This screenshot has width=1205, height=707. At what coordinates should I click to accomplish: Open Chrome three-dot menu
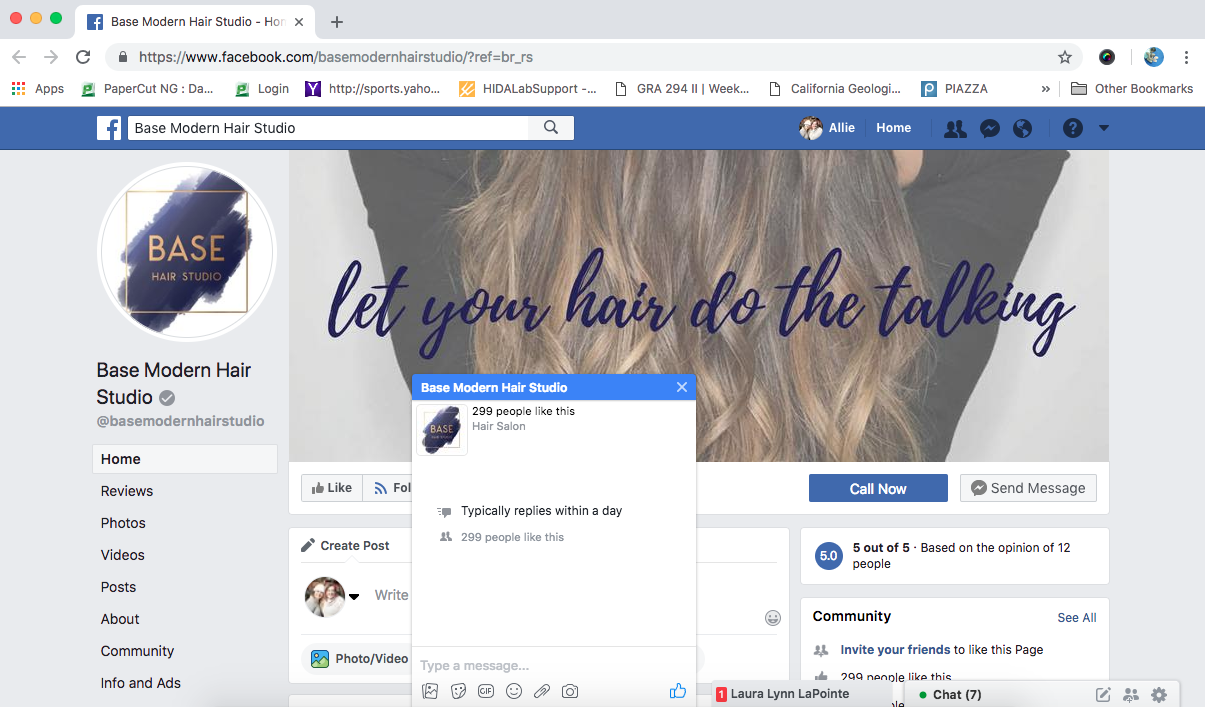(1186, 57)
